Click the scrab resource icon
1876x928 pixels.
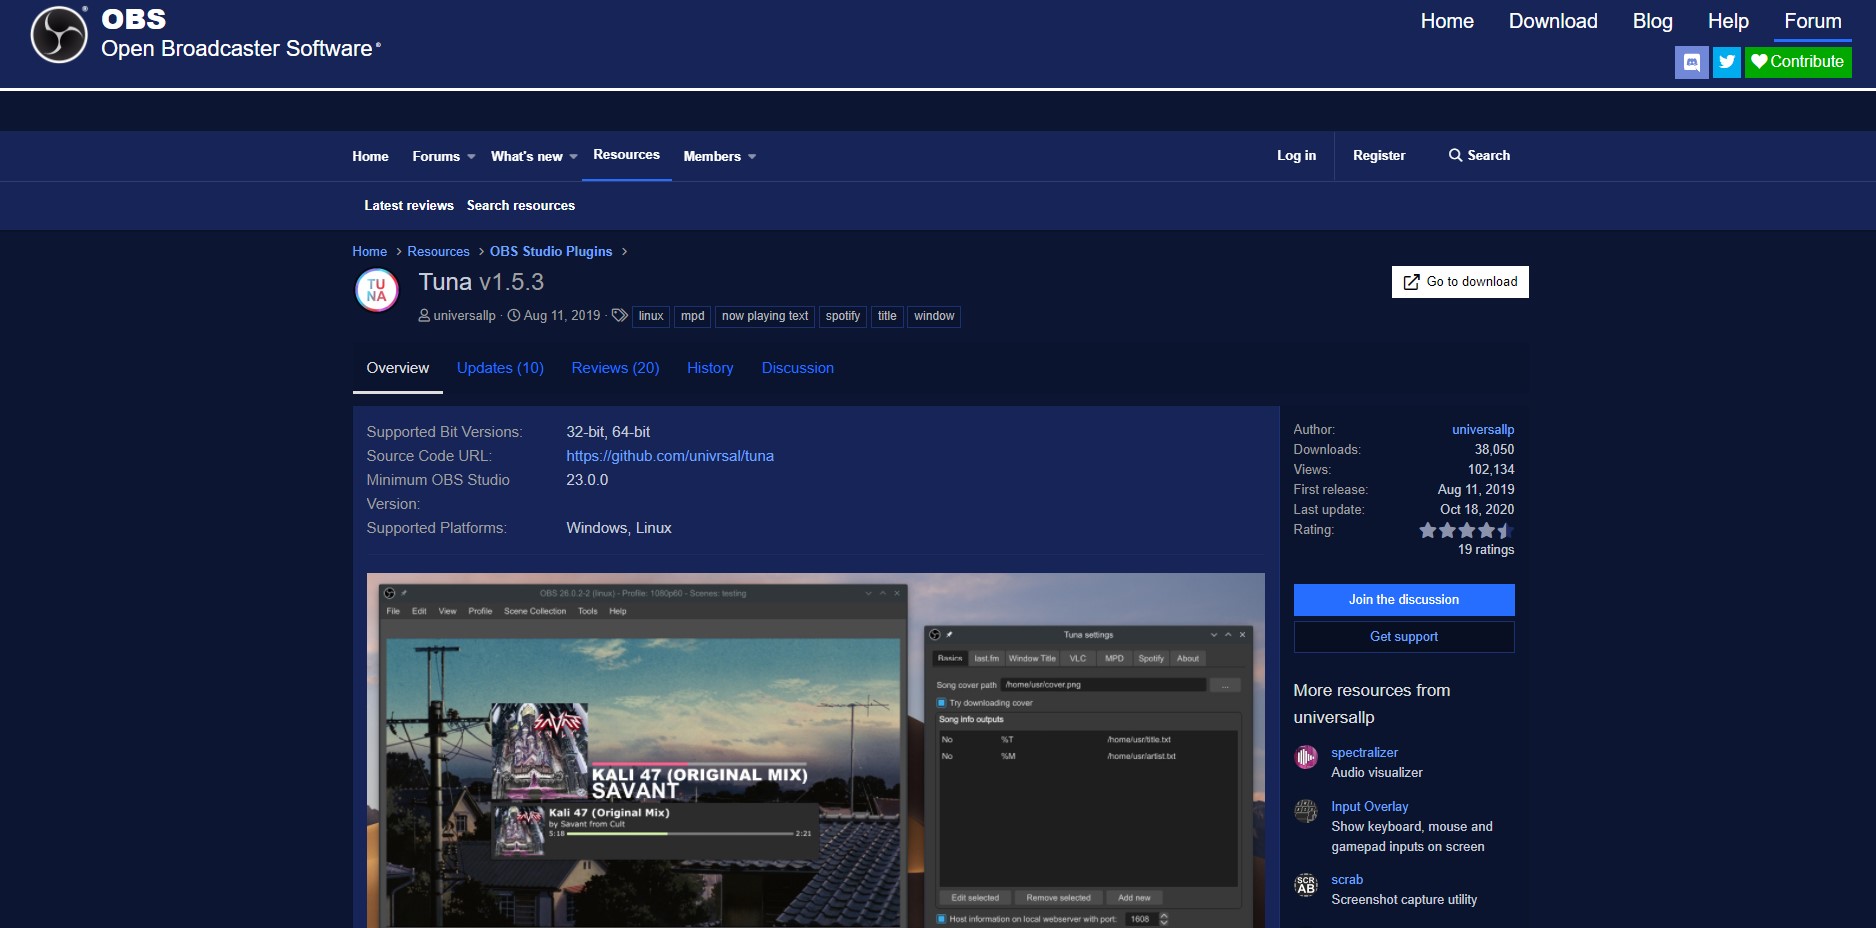(1306, 884)
